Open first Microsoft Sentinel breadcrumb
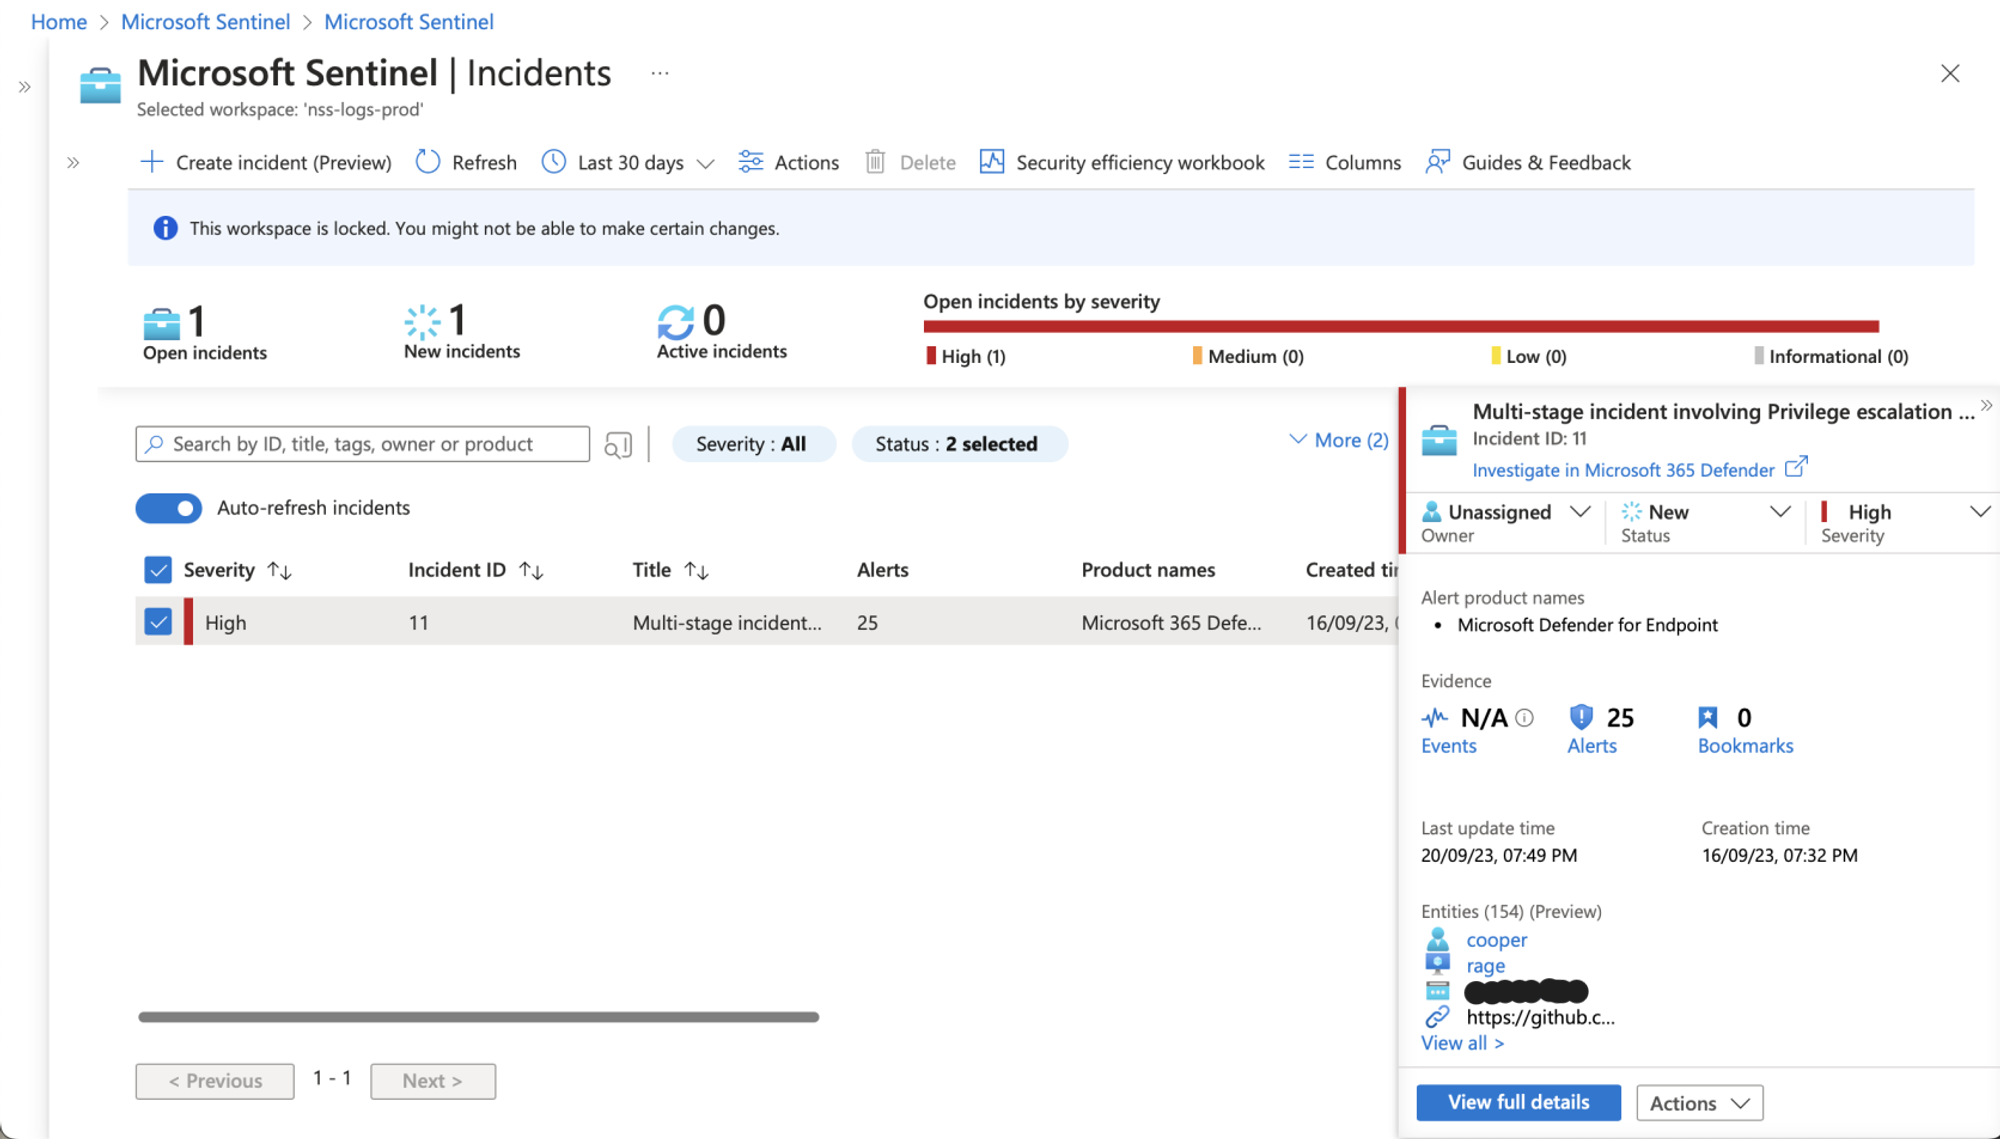This screenshot has height=1139, width=2000. pyautogui.click(x=205, y=22)
